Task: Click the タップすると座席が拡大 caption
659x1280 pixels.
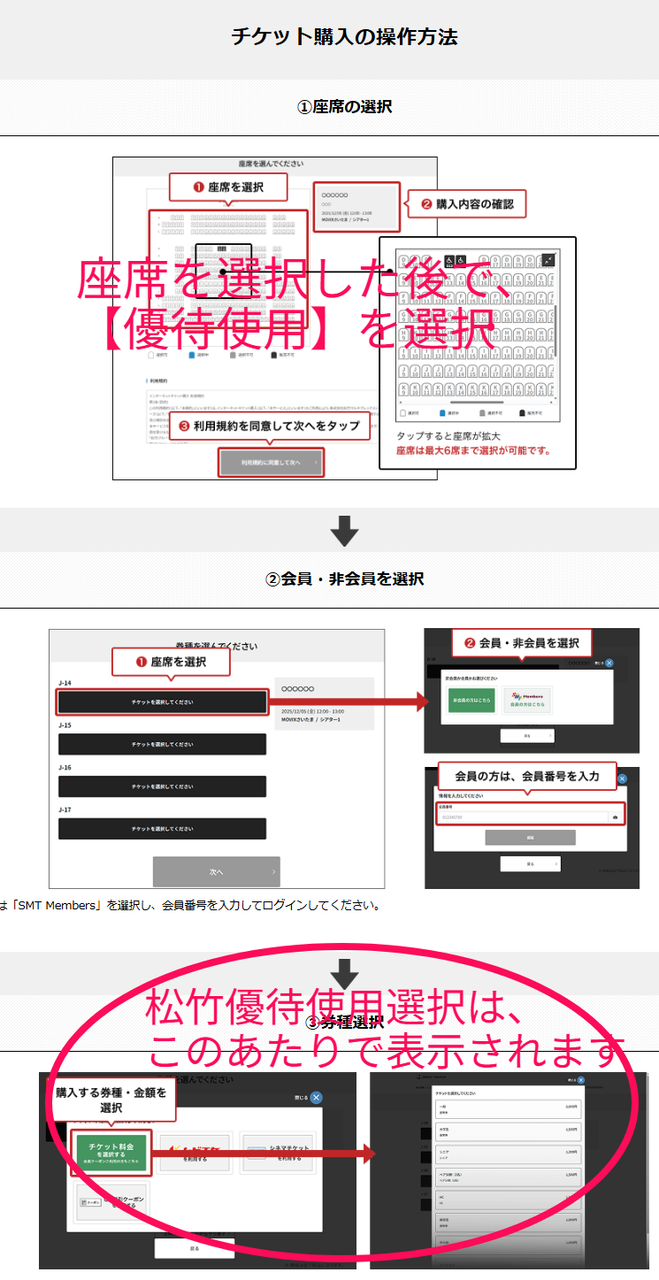Action: (x=448, y=436)
